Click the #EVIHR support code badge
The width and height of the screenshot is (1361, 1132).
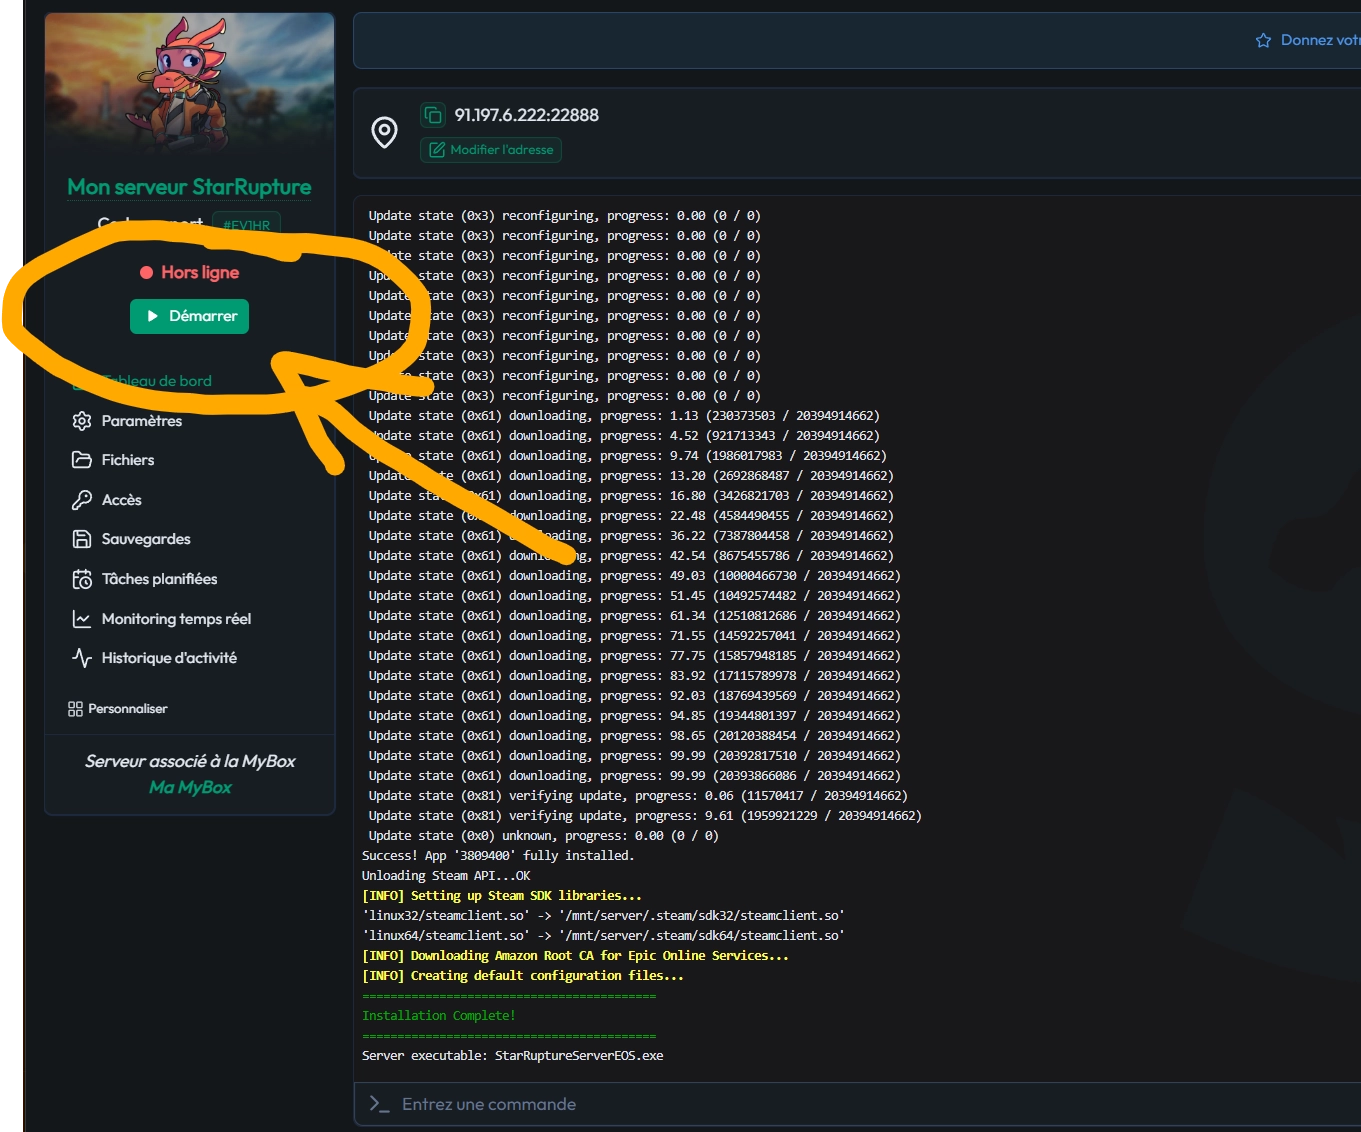click(246, 225)
